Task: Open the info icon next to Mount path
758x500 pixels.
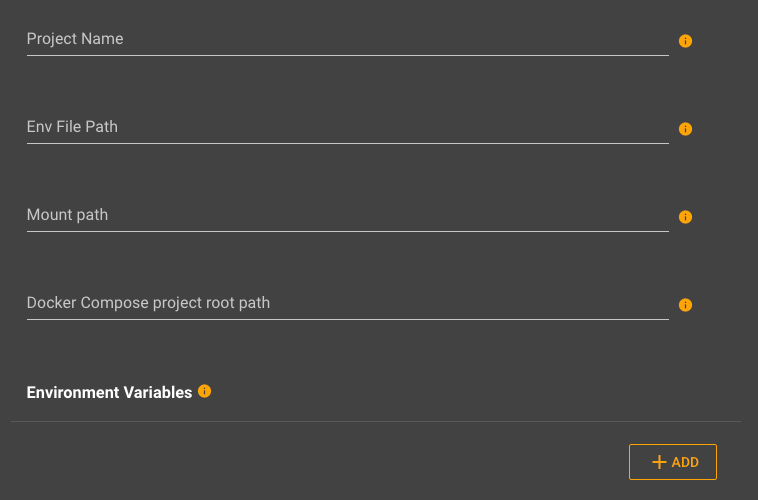Action: (x=685, y=217)
